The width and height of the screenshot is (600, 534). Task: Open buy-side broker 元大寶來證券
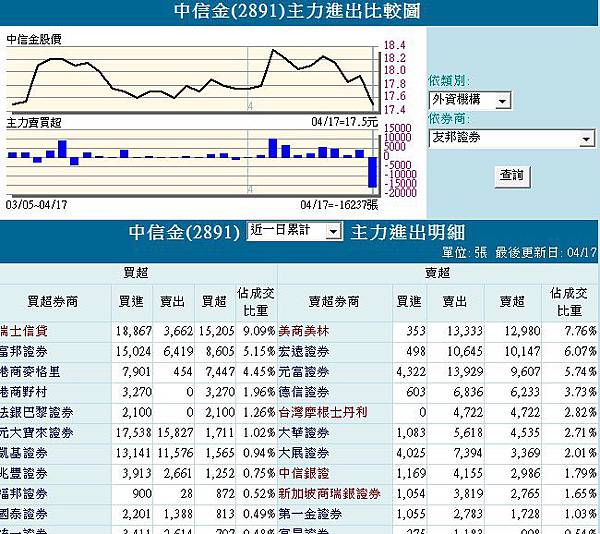[37, 433]
